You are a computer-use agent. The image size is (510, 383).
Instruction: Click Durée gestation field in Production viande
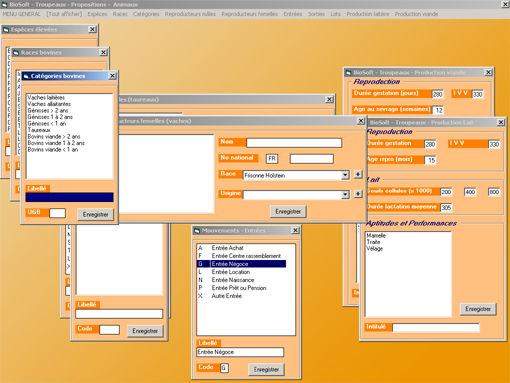tap(437, 94)
